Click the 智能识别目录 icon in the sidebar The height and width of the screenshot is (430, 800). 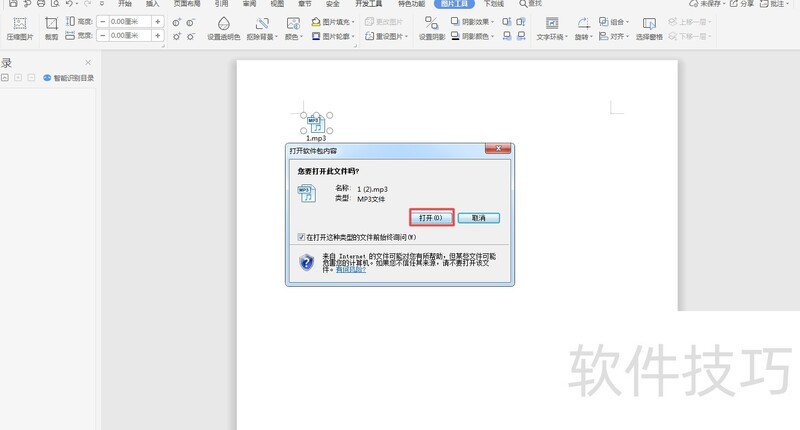pos(47,78)
